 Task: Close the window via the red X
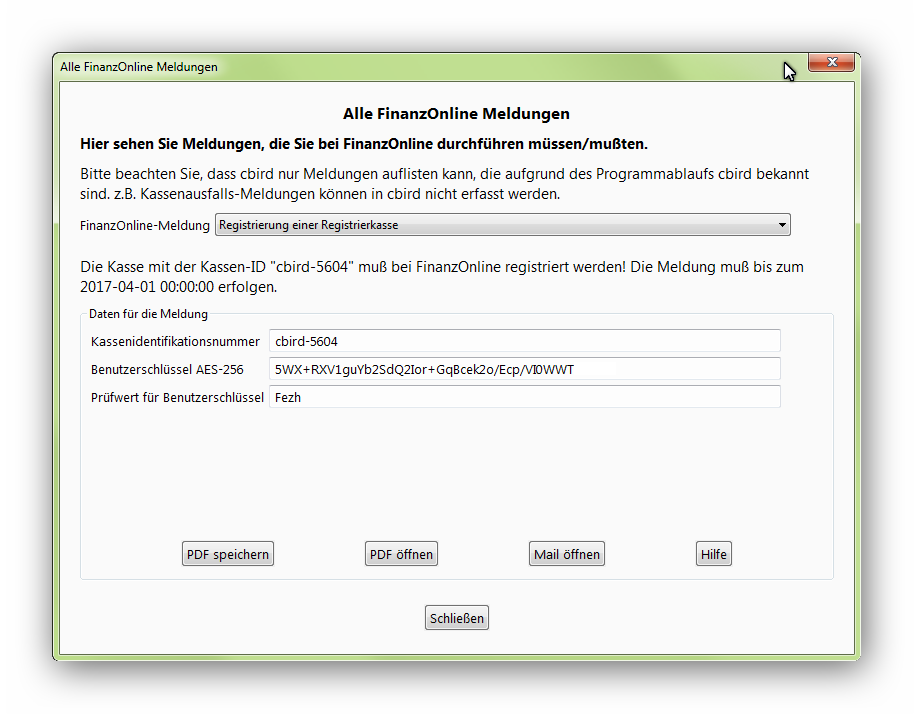tap(831, 64)
